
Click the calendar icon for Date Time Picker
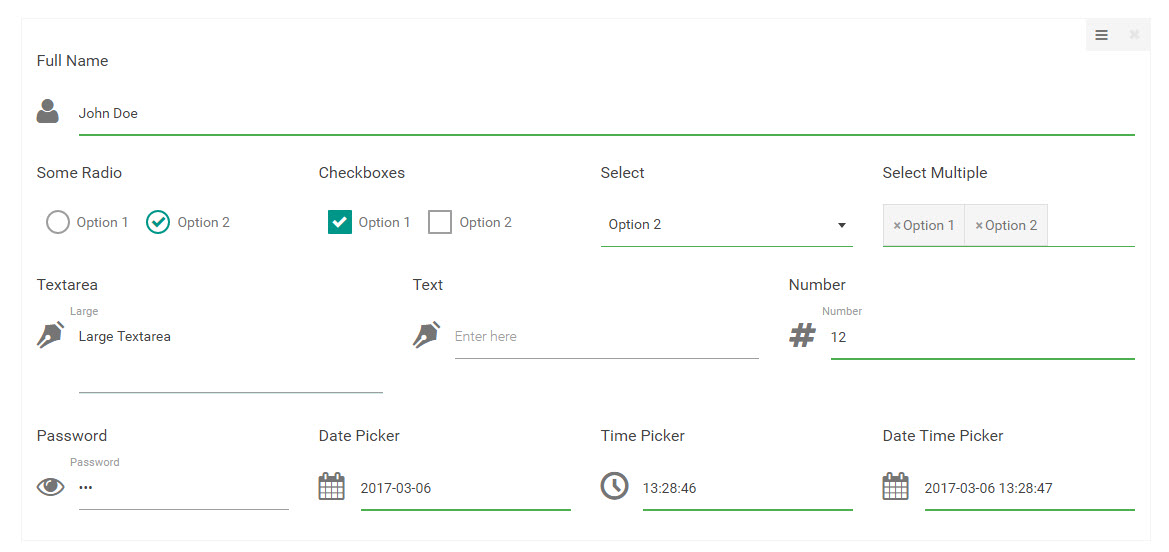[x=895, y=486]
